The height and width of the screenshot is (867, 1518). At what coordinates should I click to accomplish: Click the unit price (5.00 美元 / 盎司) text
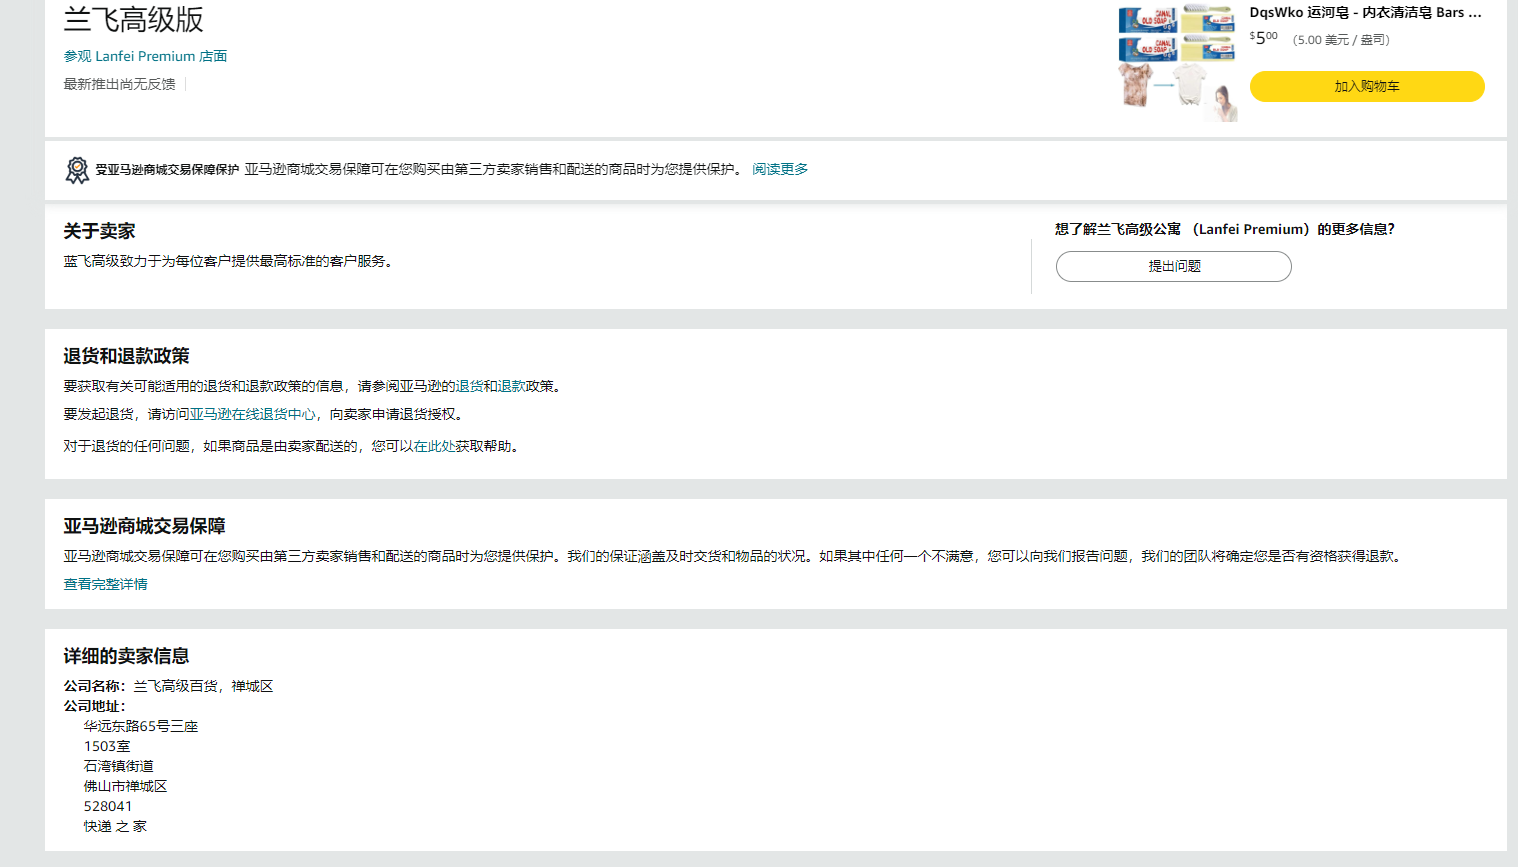(1341, 40)
